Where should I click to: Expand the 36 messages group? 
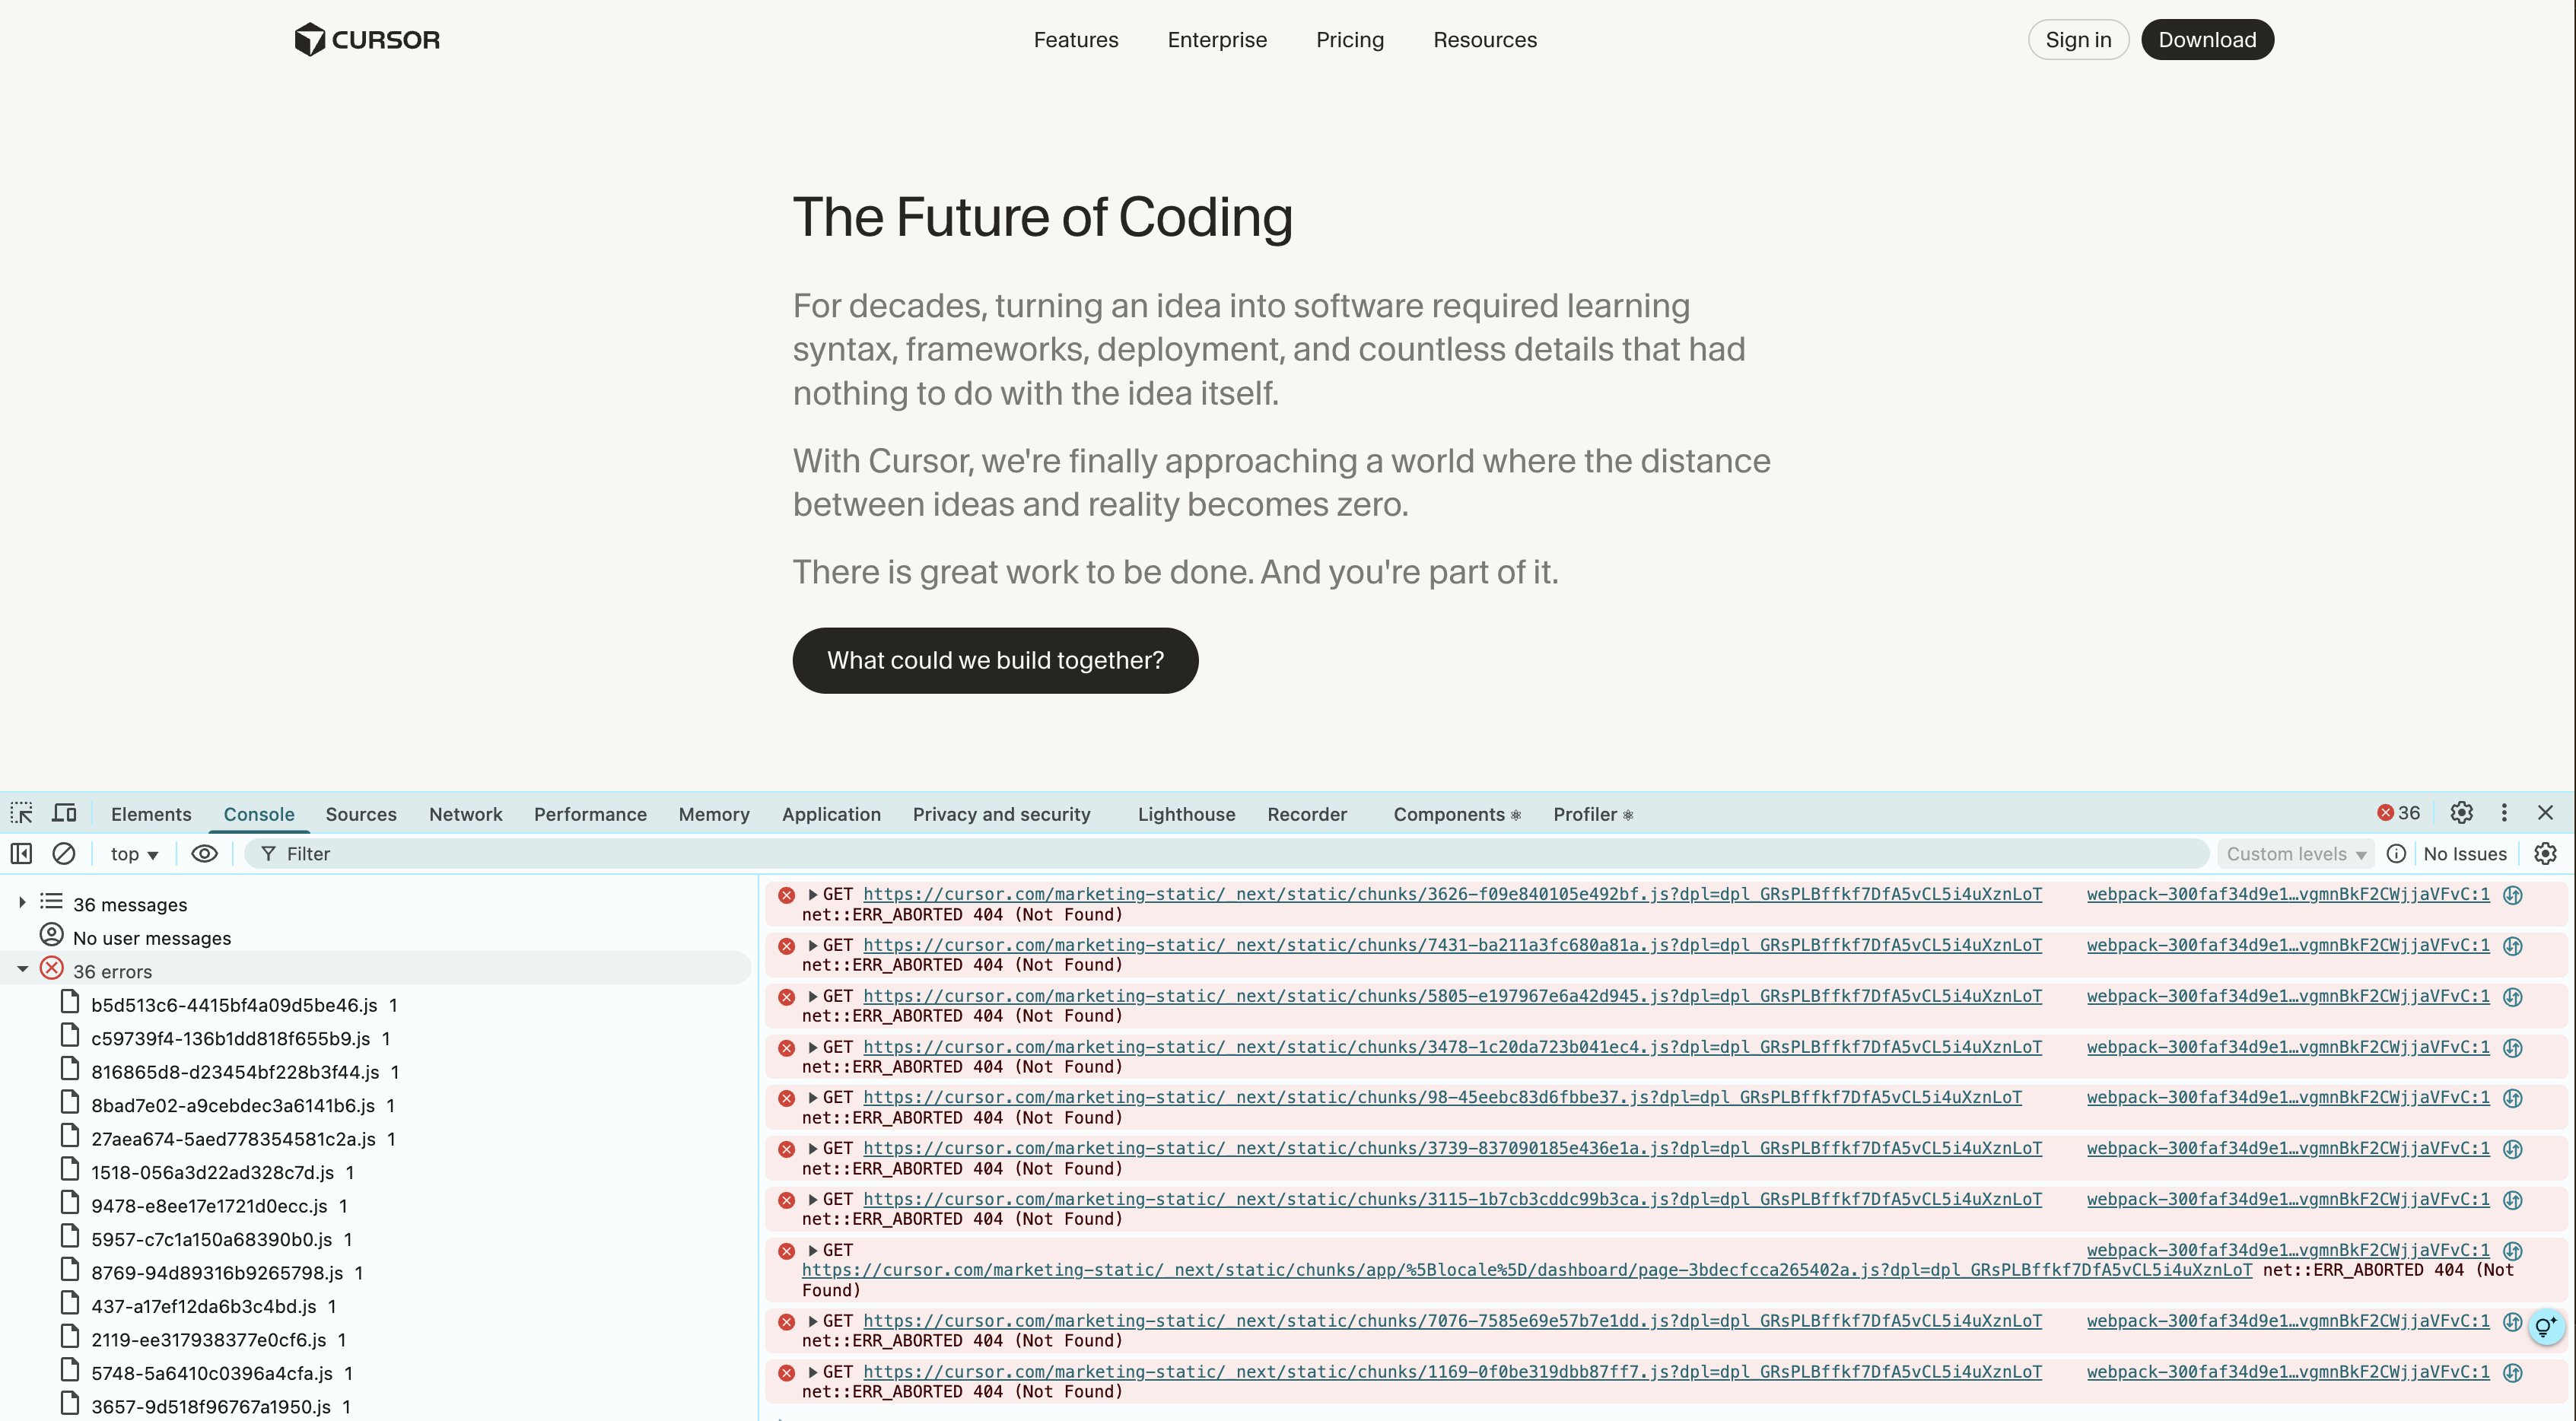(x=22, y=903)
